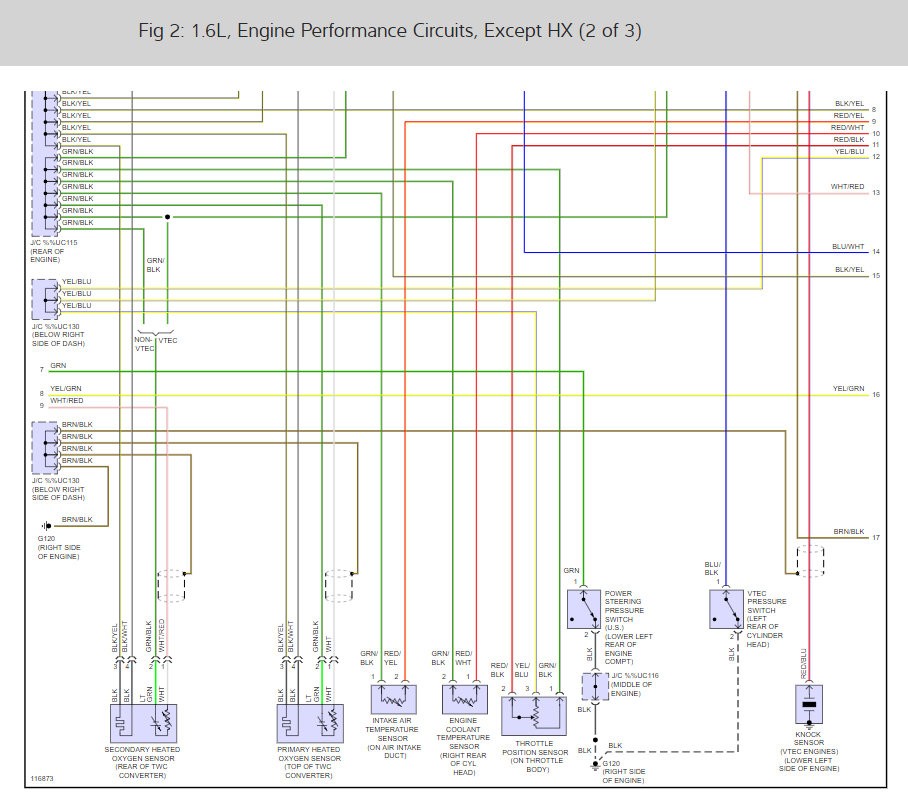Screen dimensions: 908x808
Task: Click the 'SECONDARY HEATED OXYGEN SENSOR' caption
Action: coord(142,762)
